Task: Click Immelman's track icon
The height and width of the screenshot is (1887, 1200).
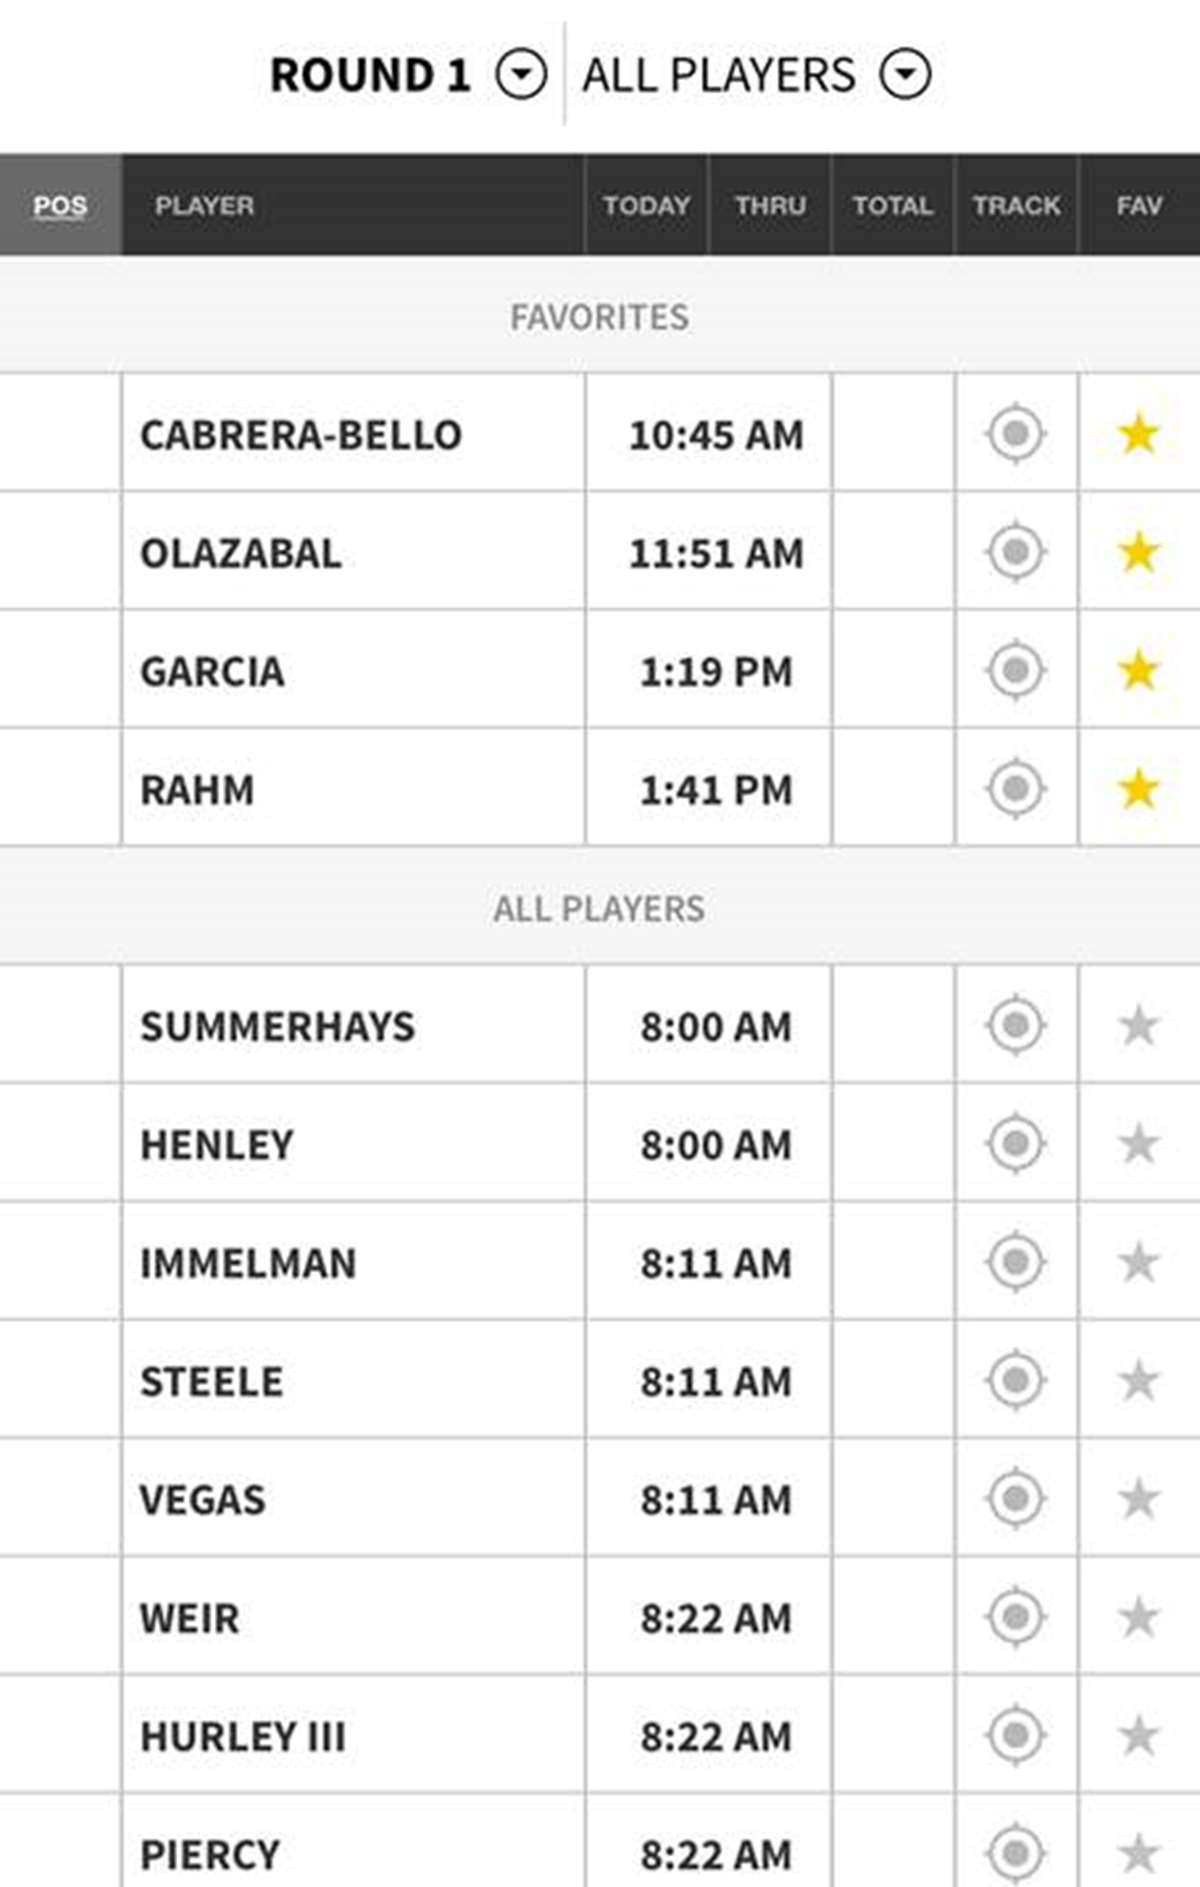Action: pyautogui.click(x=1016, y=1262)
